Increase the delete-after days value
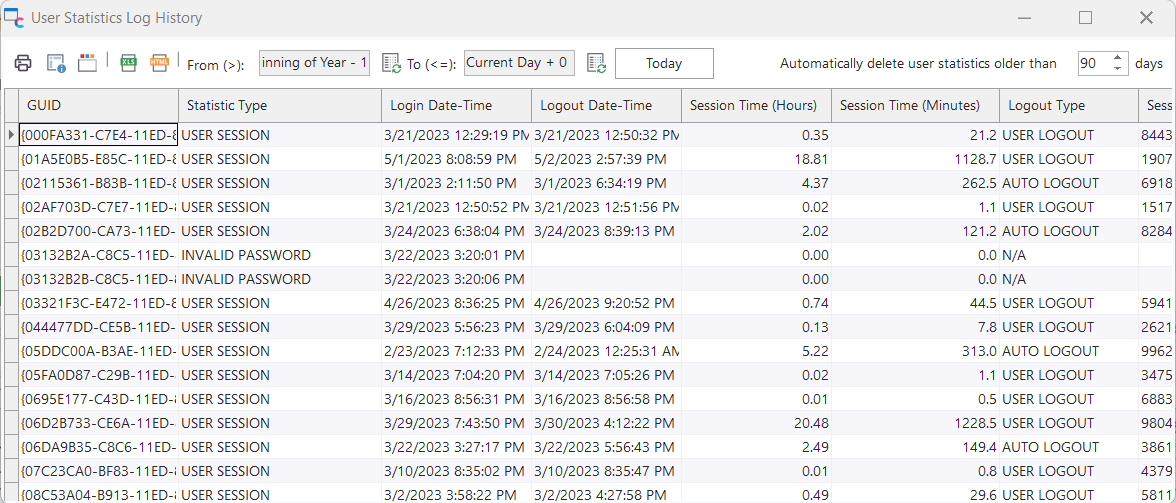This screenshot has width=1176, height=503. 1118,57
